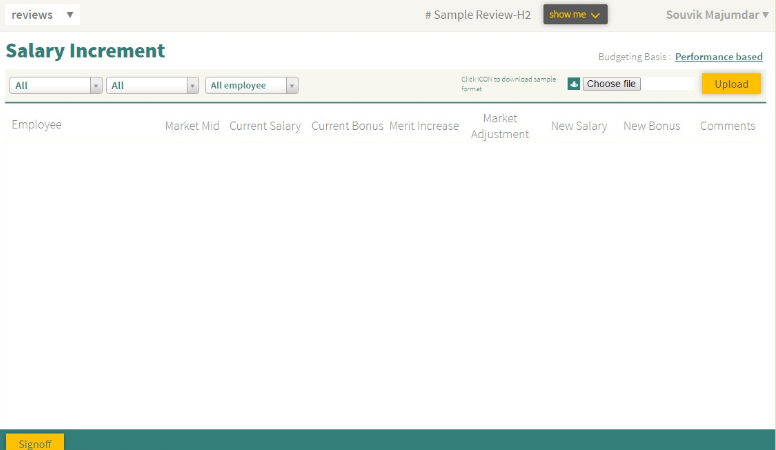Open the Souvik Majumdar user menu
Screen dimensions: 776x450
(717, 15)
